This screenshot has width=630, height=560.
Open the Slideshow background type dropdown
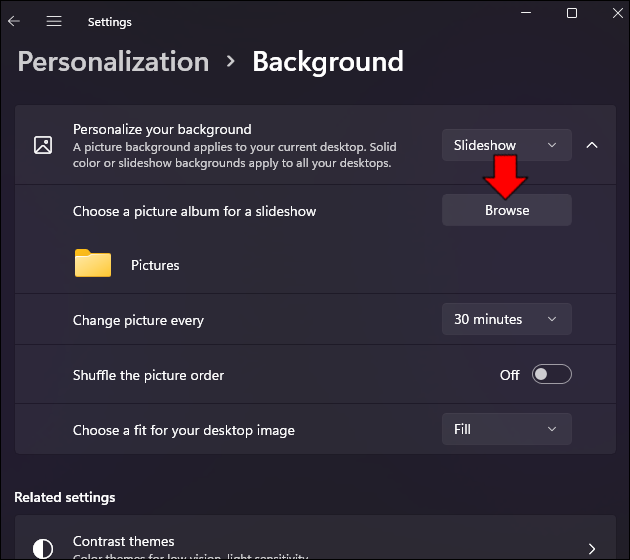pyautogui.click(x=506, y=145)
